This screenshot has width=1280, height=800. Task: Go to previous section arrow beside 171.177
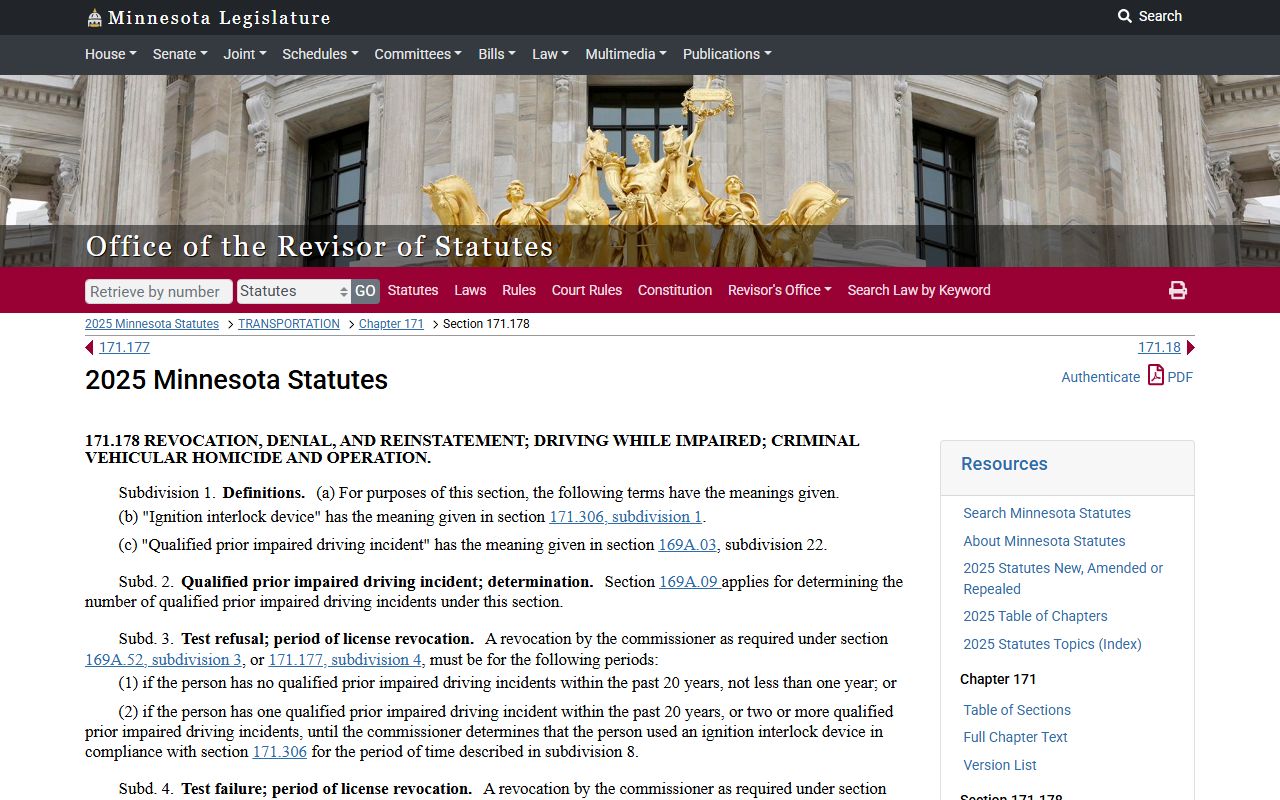pos(90,347)
